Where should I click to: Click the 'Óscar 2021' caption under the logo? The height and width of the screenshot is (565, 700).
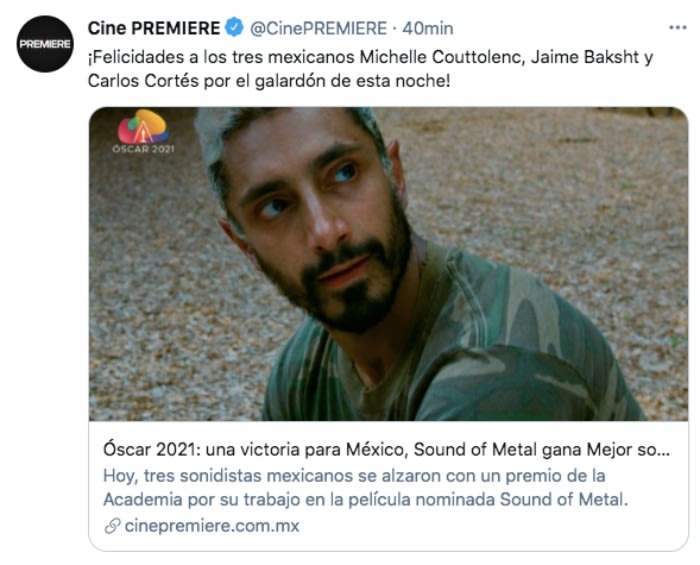(143, 149)
